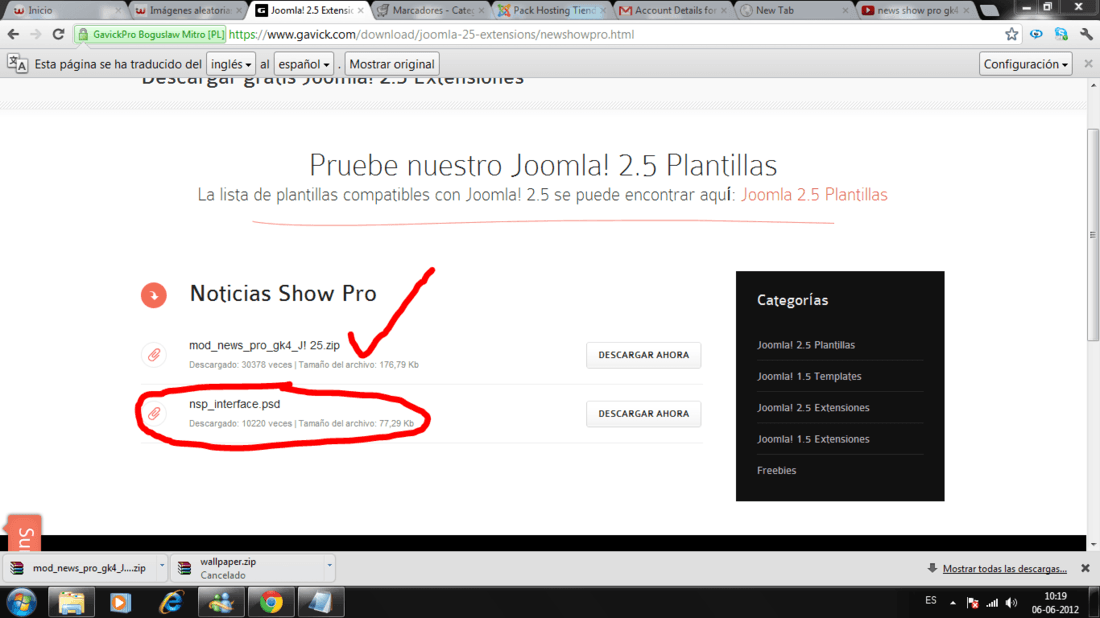Switch to the news show pro gk4 YouTube tab
1100x618 pixels.
click(x=915, y=11)
